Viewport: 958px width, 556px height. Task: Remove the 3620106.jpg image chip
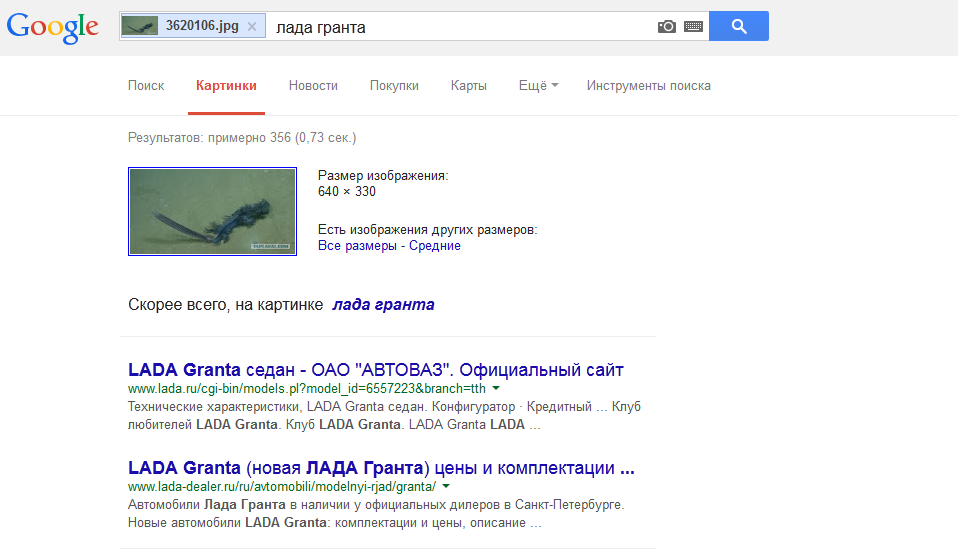pos(252,26)
